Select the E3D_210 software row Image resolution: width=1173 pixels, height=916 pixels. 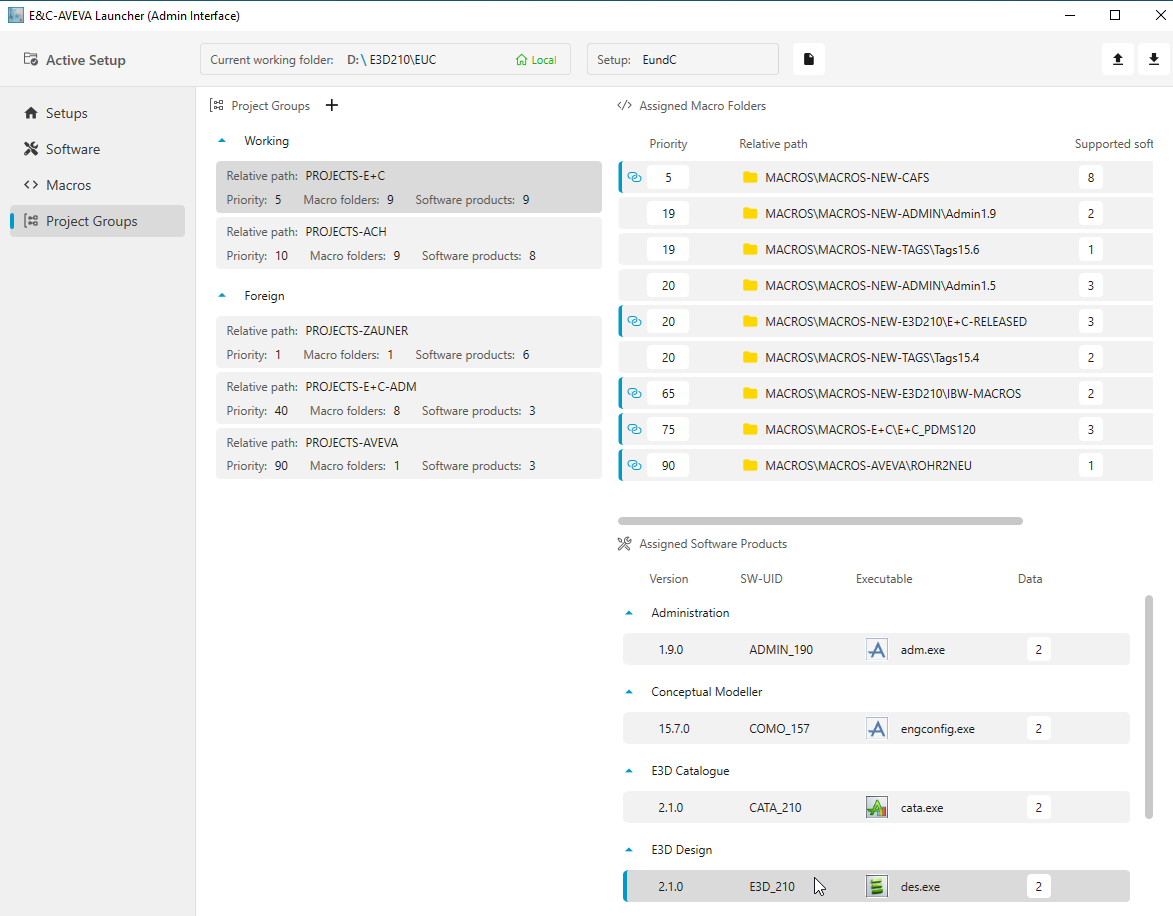[876, 887]
